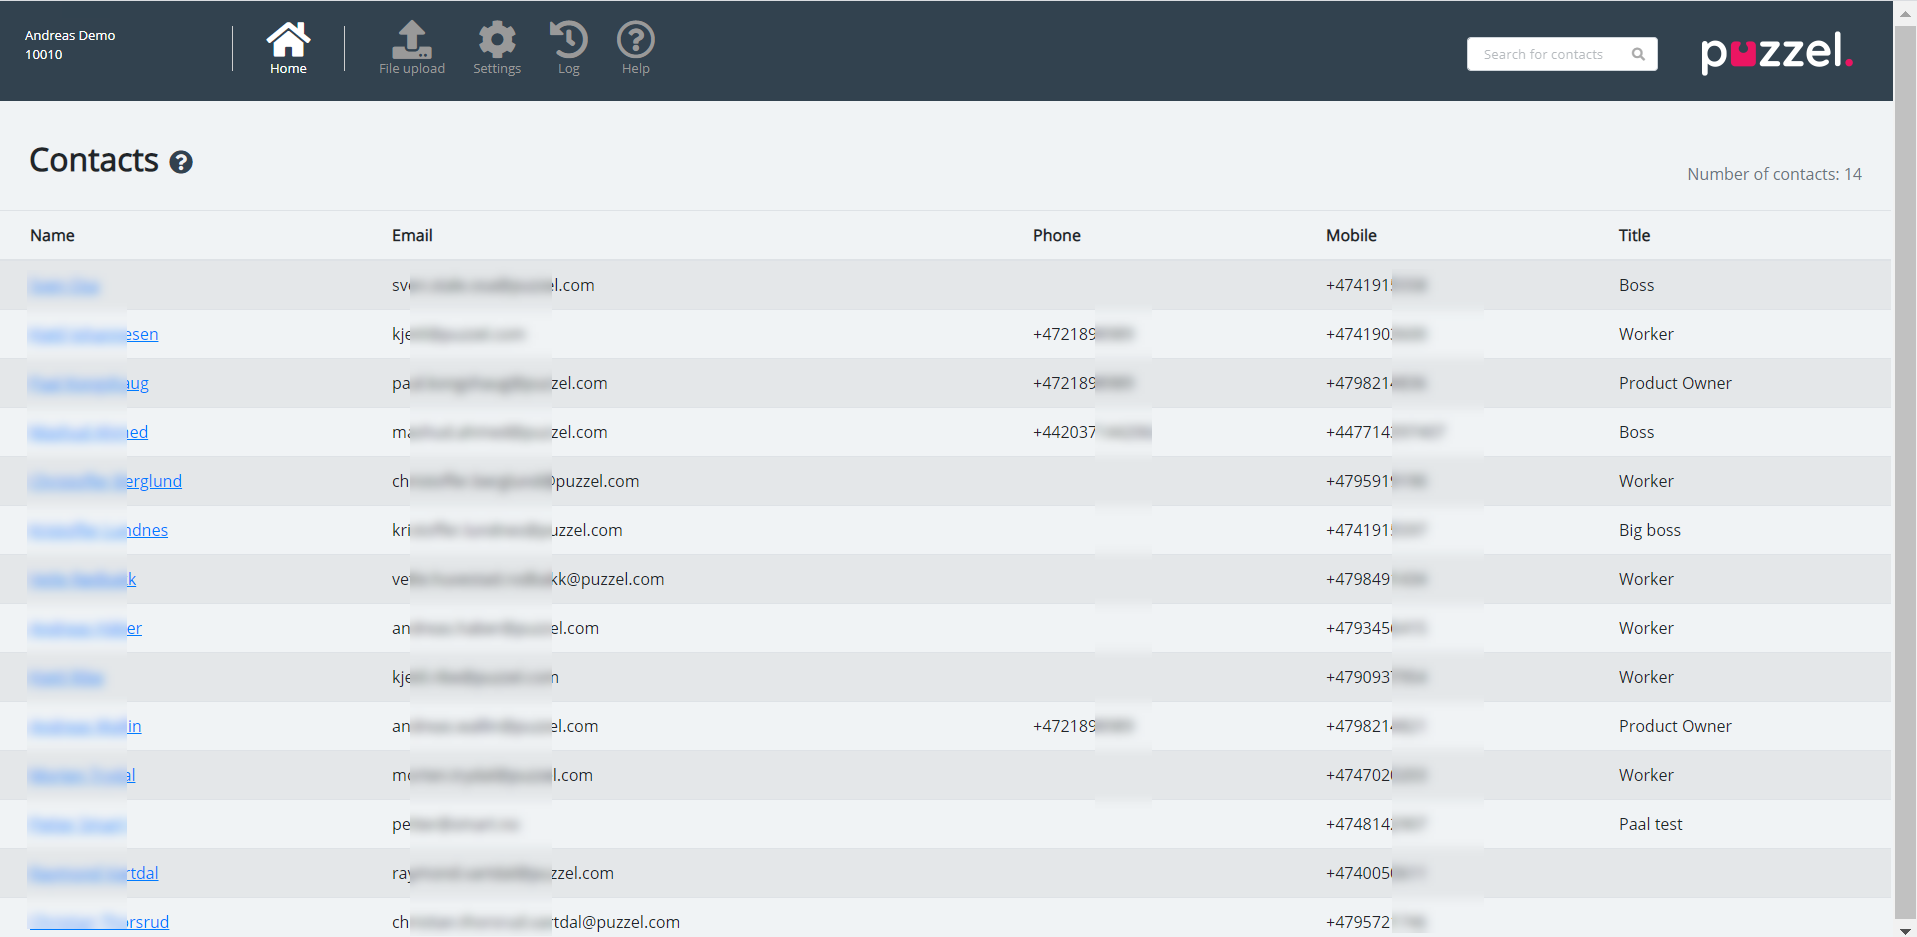Click the Help question mark icon in the top bar
Image resolution: width=1917 pixels, height=937 pixels.
[x=635, y=48]
